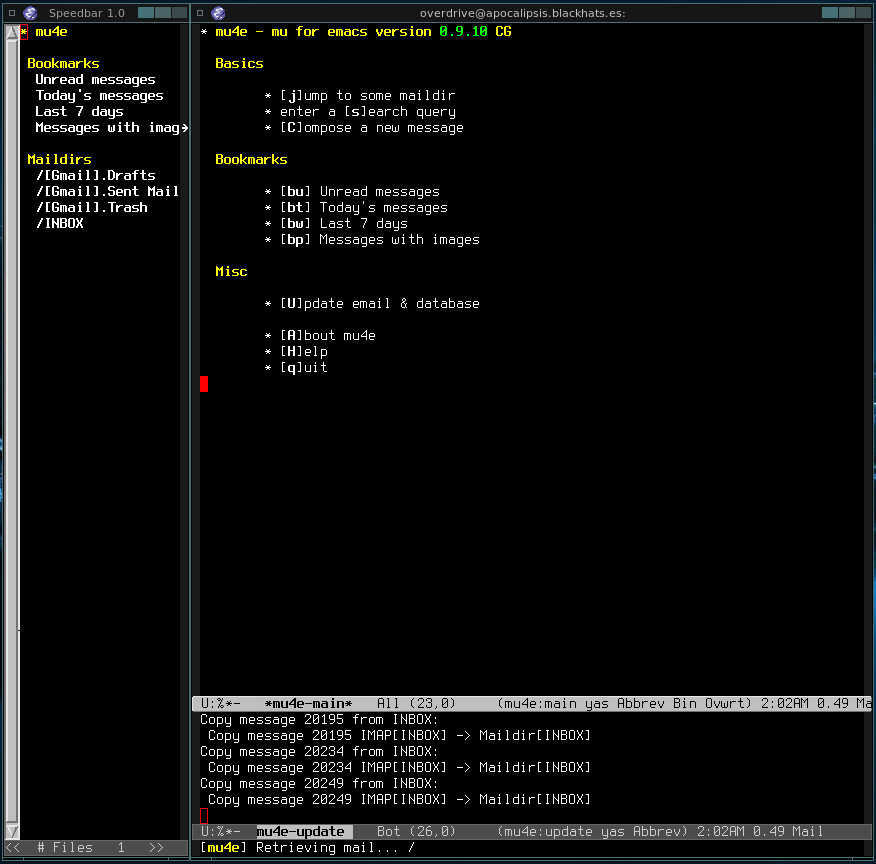This screenshot has height=864, width=876.
Task: Click the Speedbar vertical scrollbar track
Action: 12,430
